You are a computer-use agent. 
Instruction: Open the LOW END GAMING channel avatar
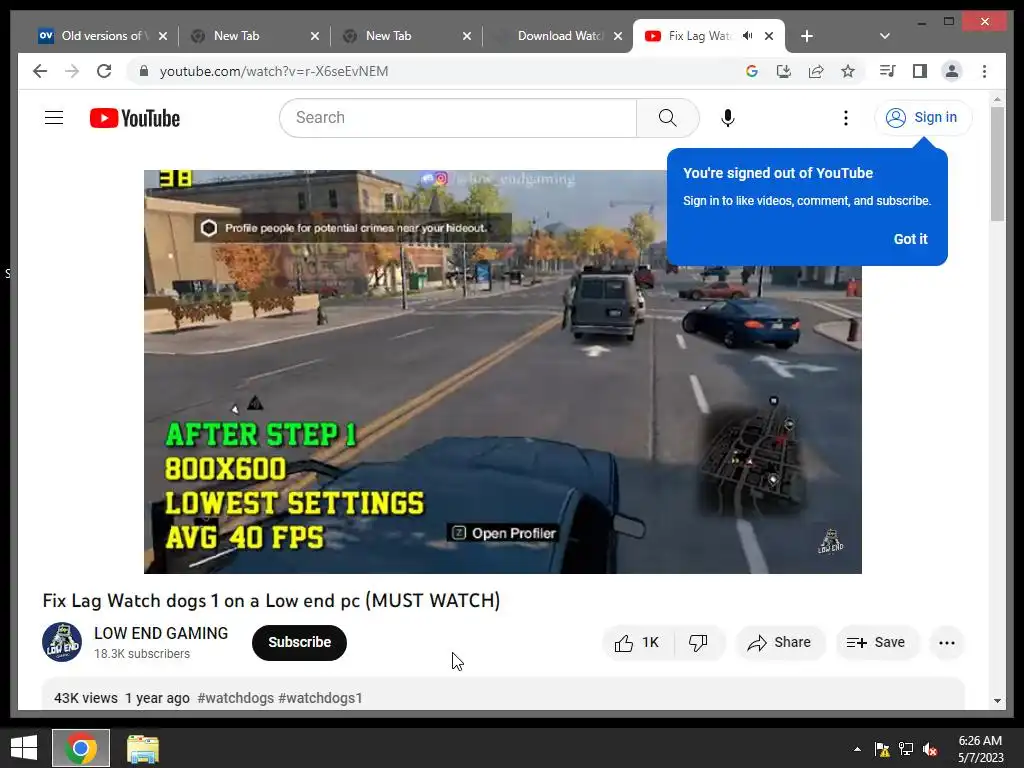click(62, 642)
